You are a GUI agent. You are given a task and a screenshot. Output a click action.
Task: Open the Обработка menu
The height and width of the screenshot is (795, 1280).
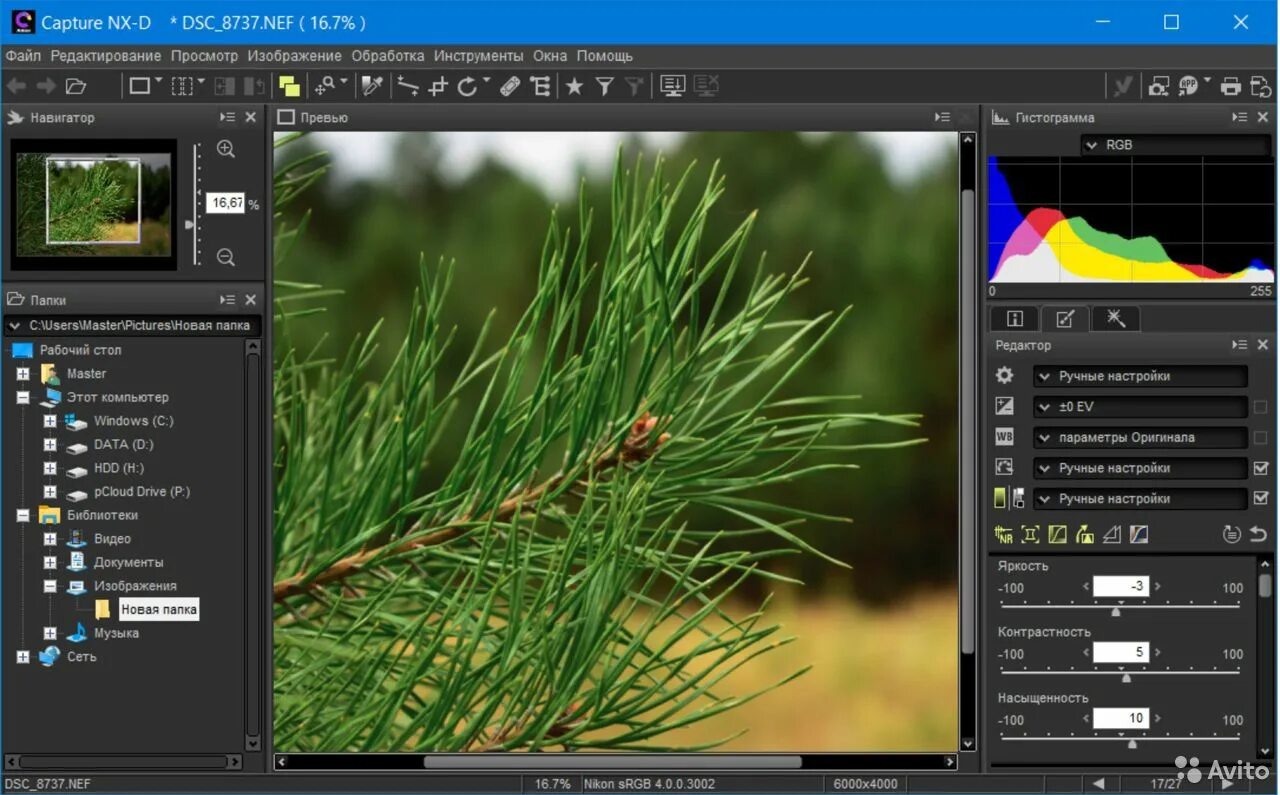388,56
